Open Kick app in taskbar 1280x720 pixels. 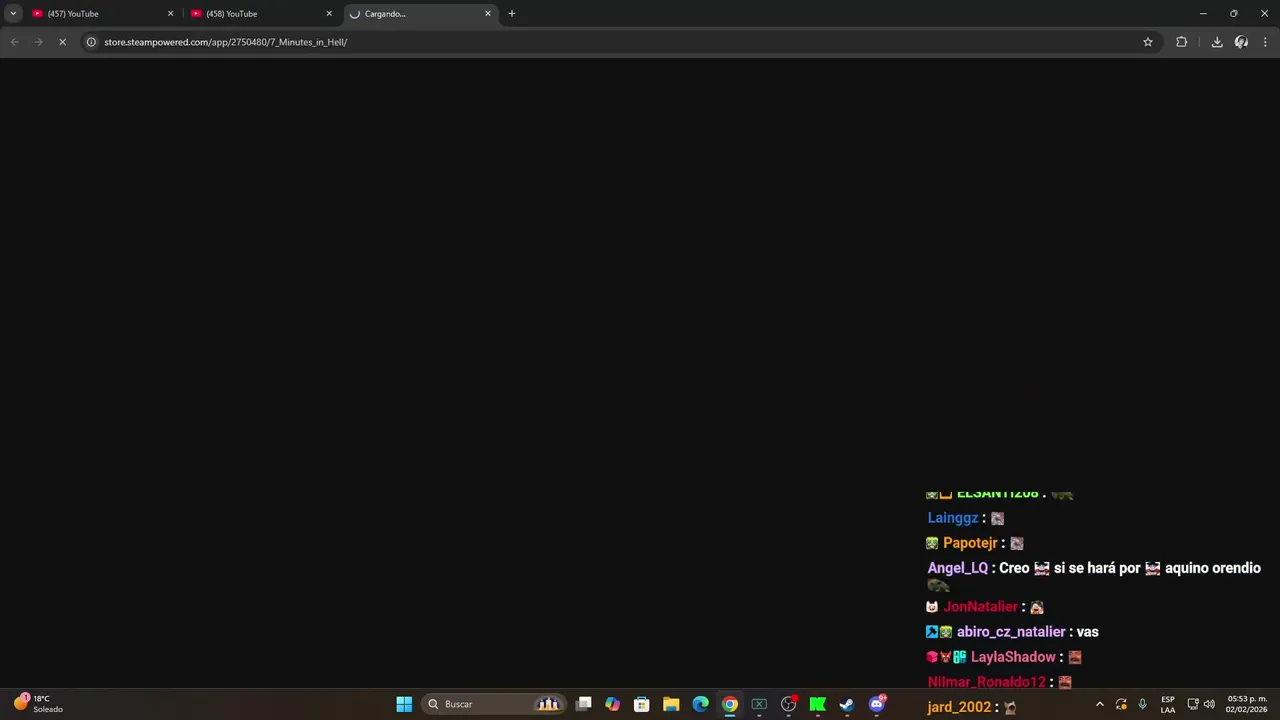click(818, 704)
